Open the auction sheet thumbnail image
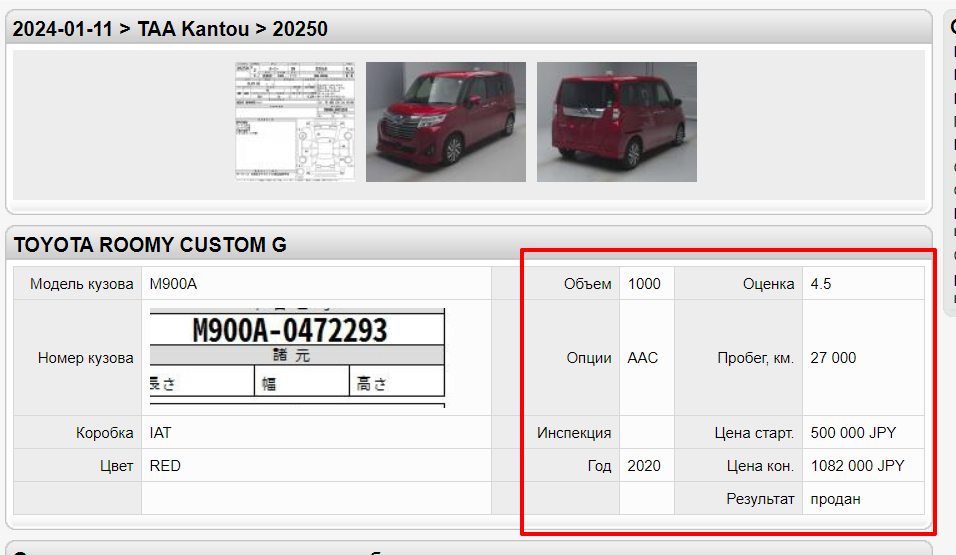This screenshot has width=956, height=555. [x=295, y=121]
